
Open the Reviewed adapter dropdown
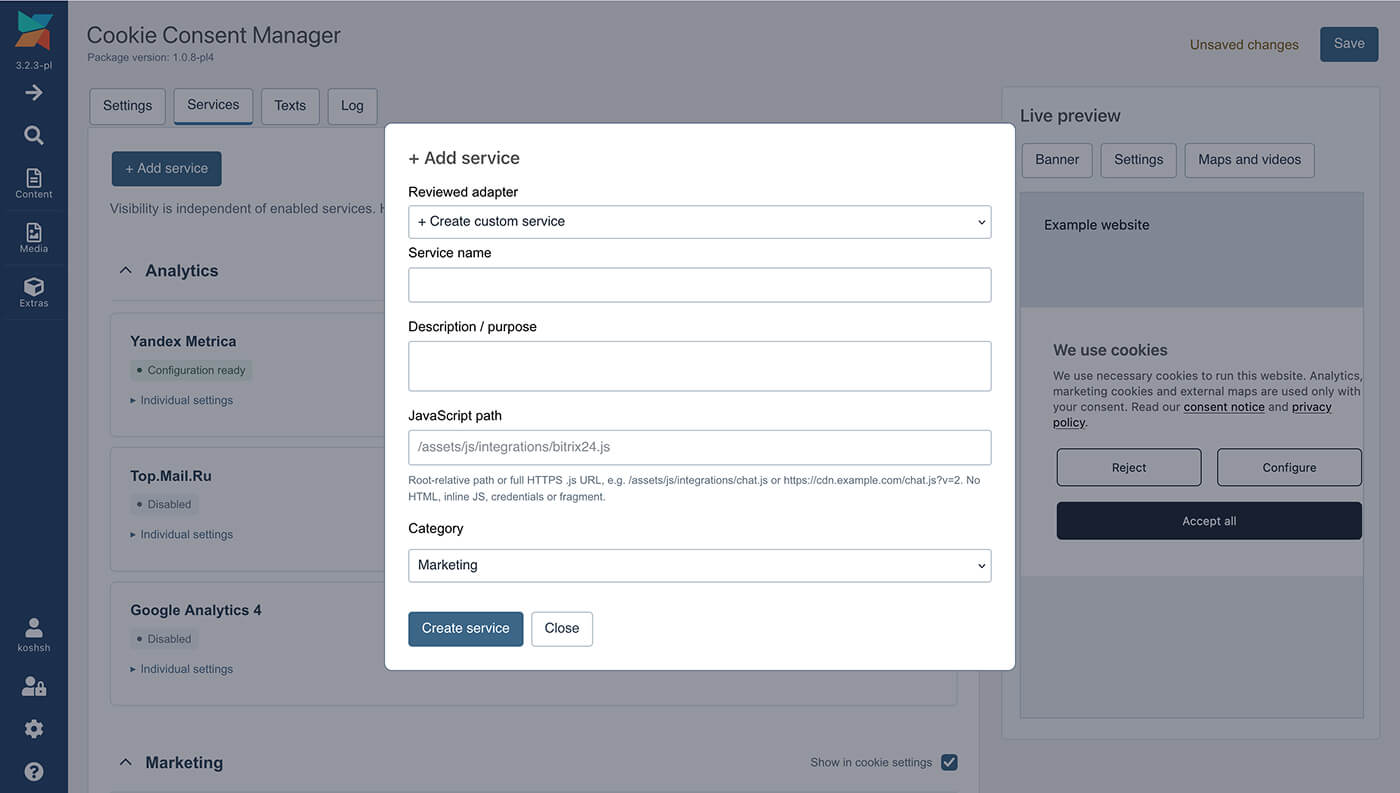pyautogui.click(x=699, y=222)
